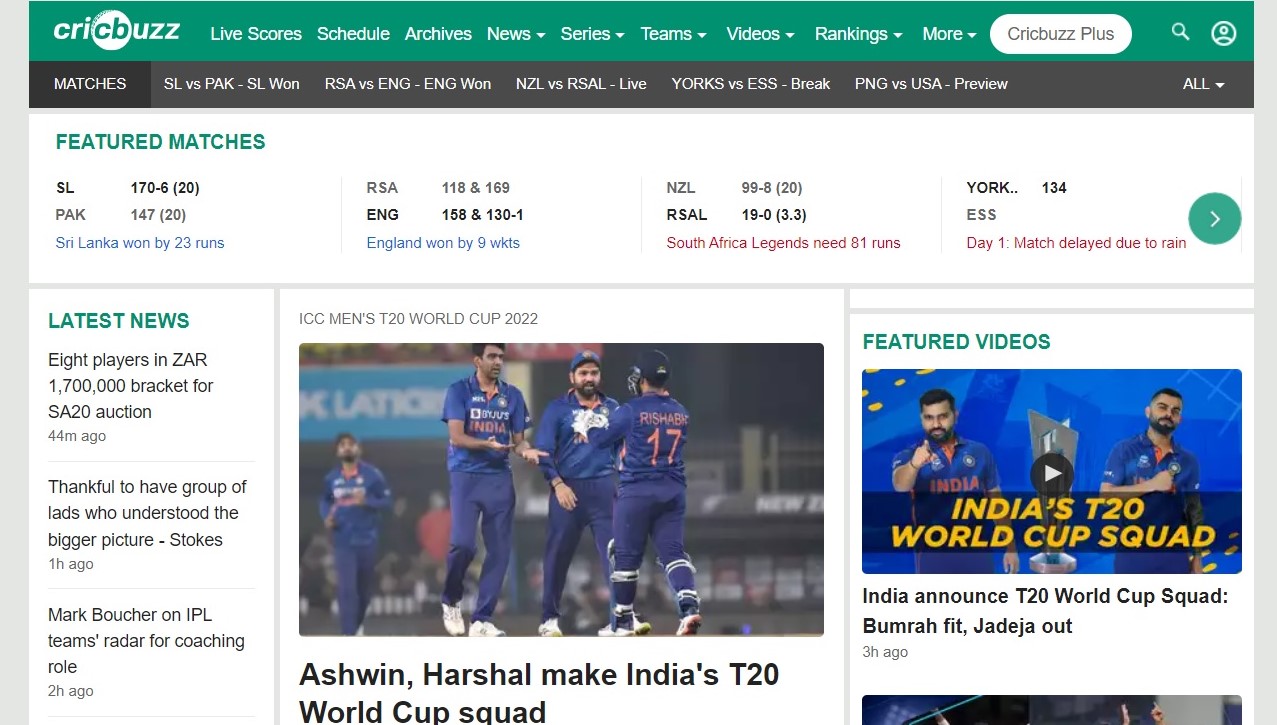
Task: Click the green next arrow in Featured Matches
Action: pyautogui.click(x=1214, y=218)
